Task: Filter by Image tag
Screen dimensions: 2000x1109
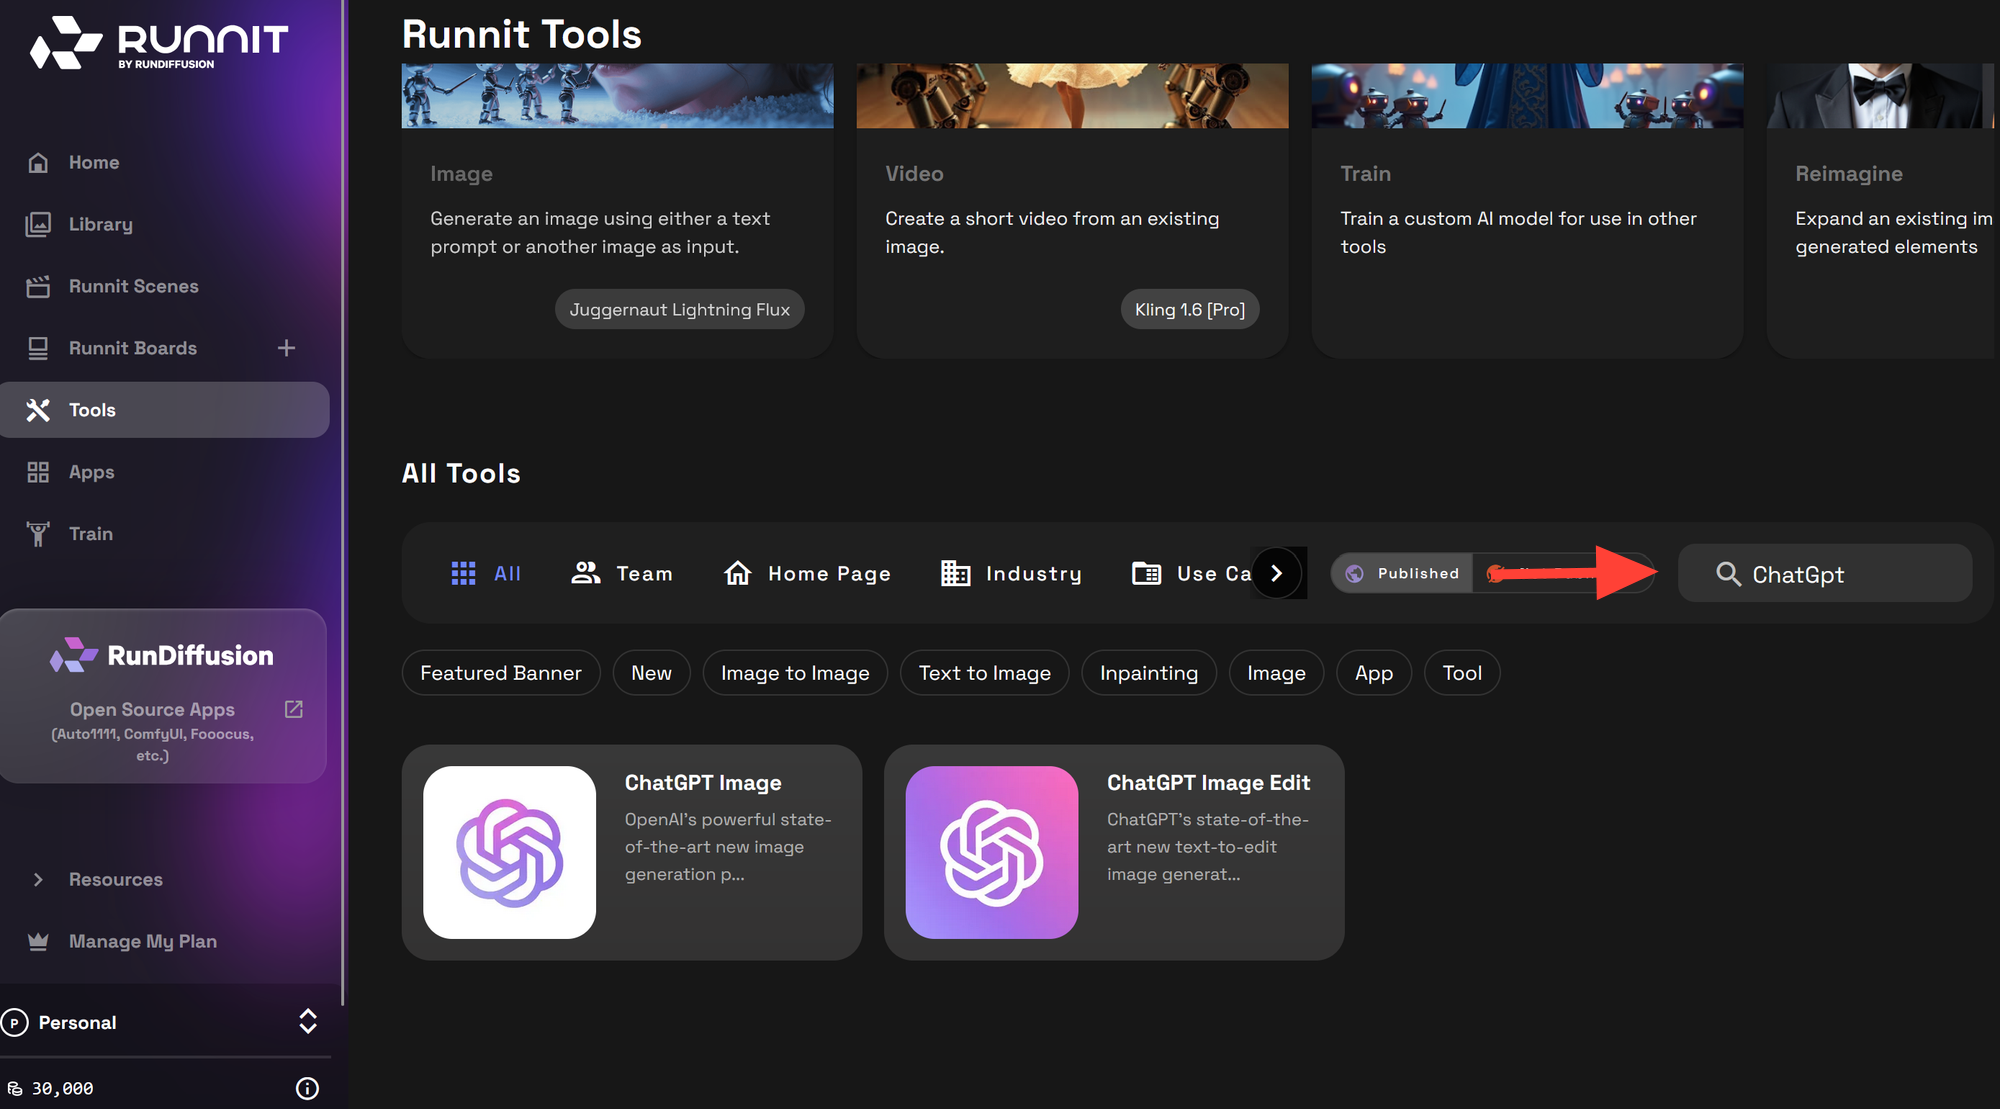Action: pyautogui.click(x=1276, y=673)
